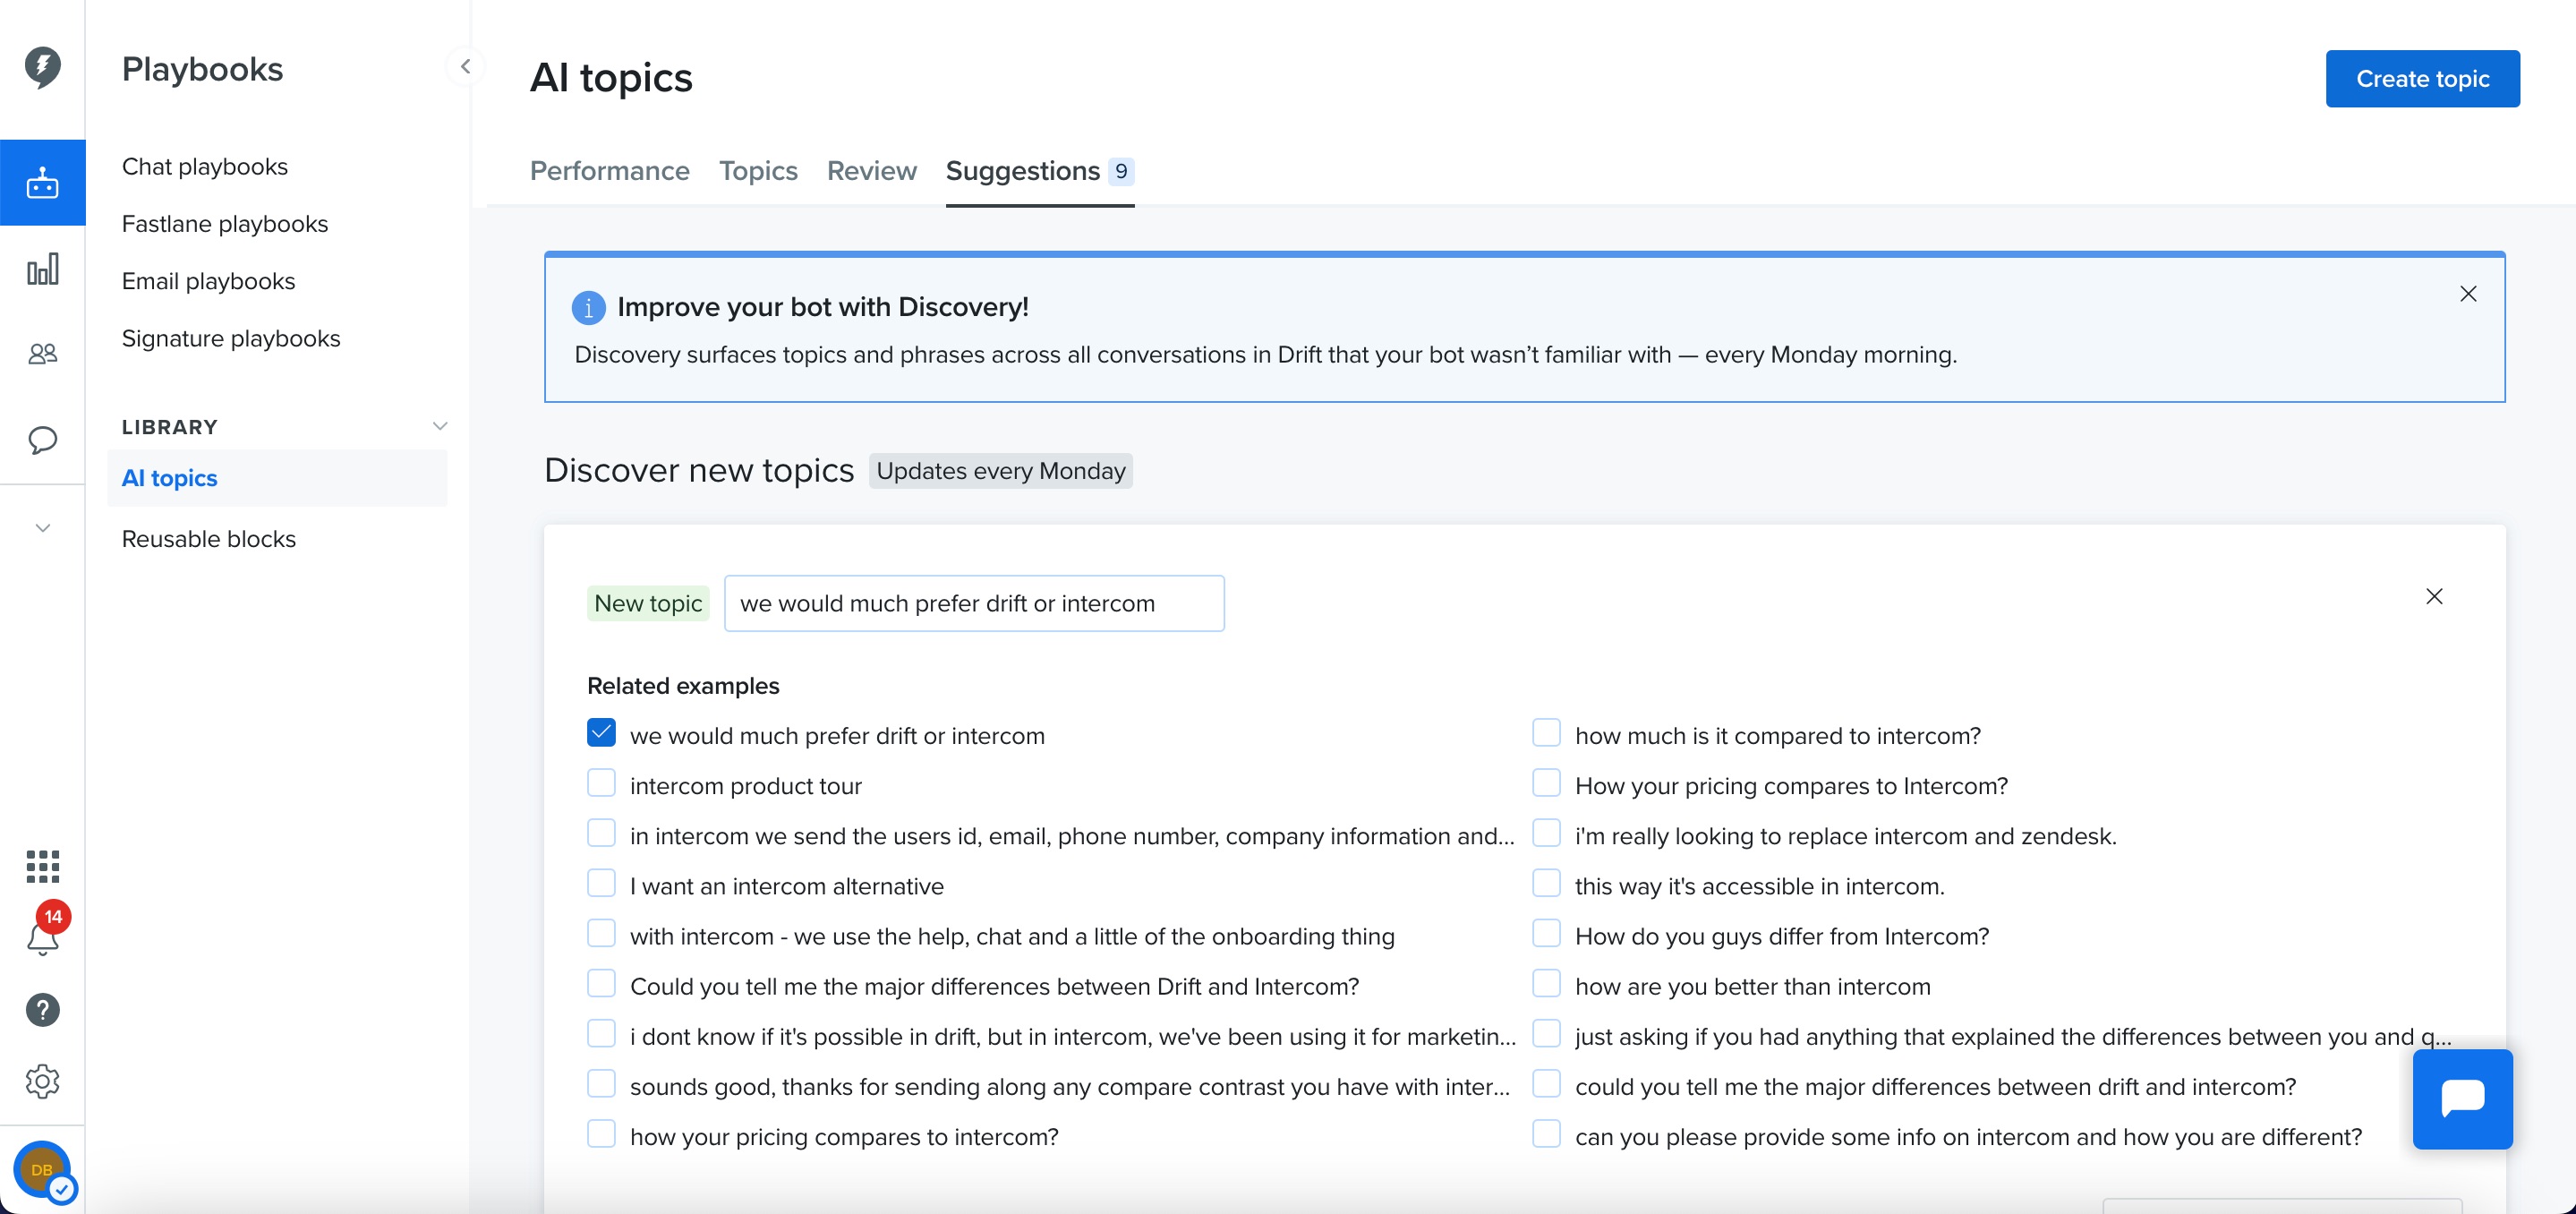The image size is (2576, 1214).
Task: Select the Suggestions tab
Action: coord(1039,171)
